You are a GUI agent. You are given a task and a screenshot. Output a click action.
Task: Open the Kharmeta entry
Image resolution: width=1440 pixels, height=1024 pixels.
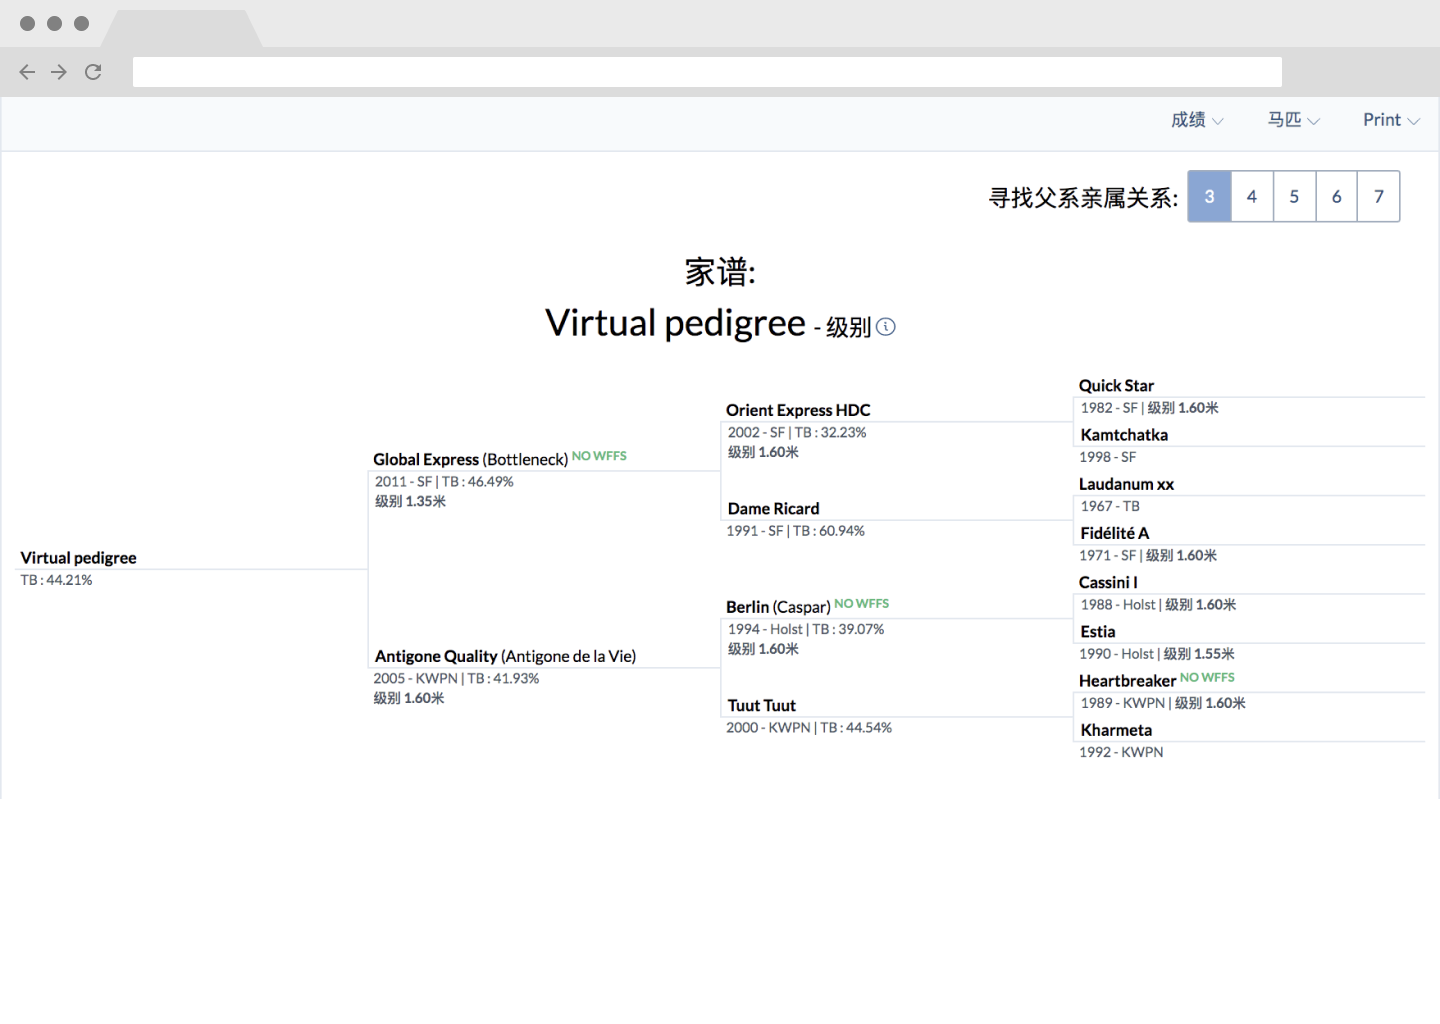[1116, 730]
